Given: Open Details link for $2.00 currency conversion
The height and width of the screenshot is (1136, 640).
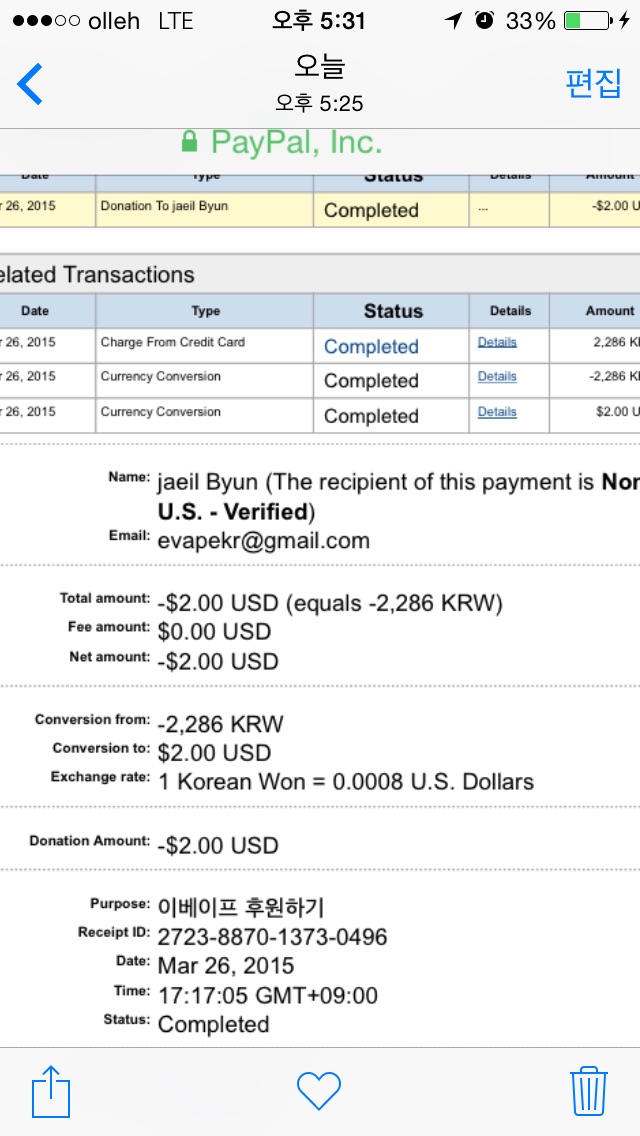Looking at the screenshot, I should 497,412.
